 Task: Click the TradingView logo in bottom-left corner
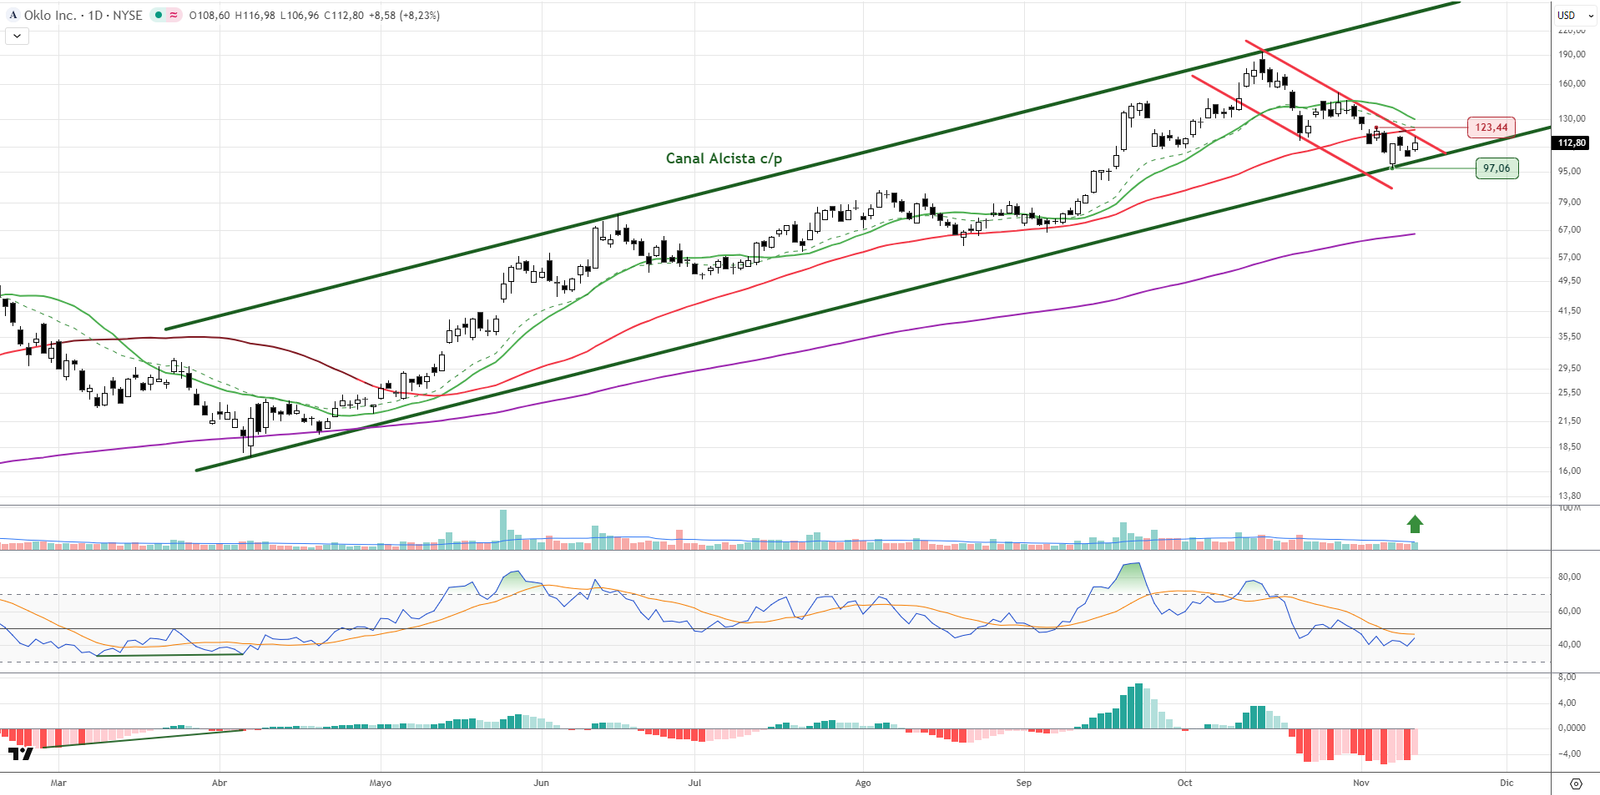point(20,753)
